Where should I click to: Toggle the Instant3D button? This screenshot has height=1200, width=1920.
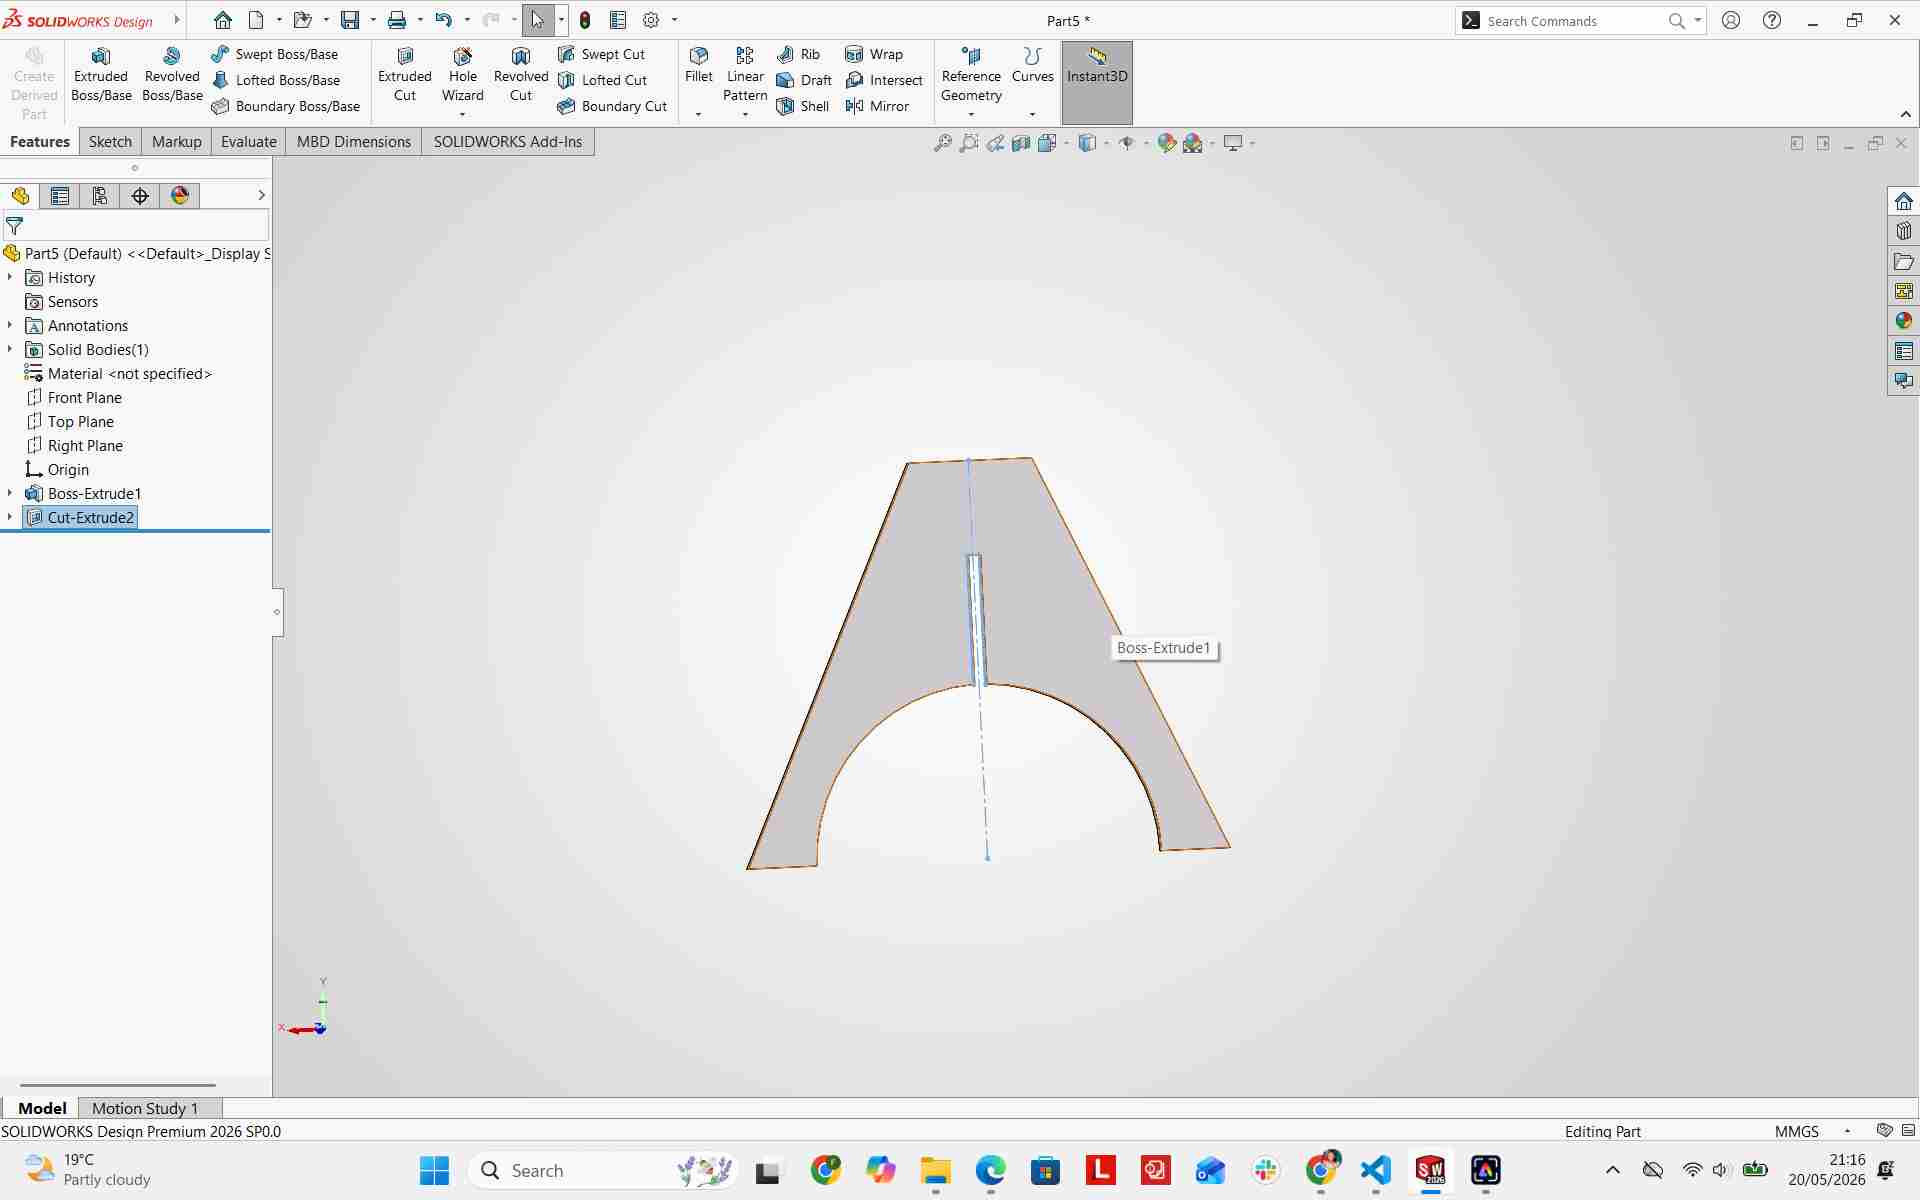pyautogui.click(x=1097, y=82)
